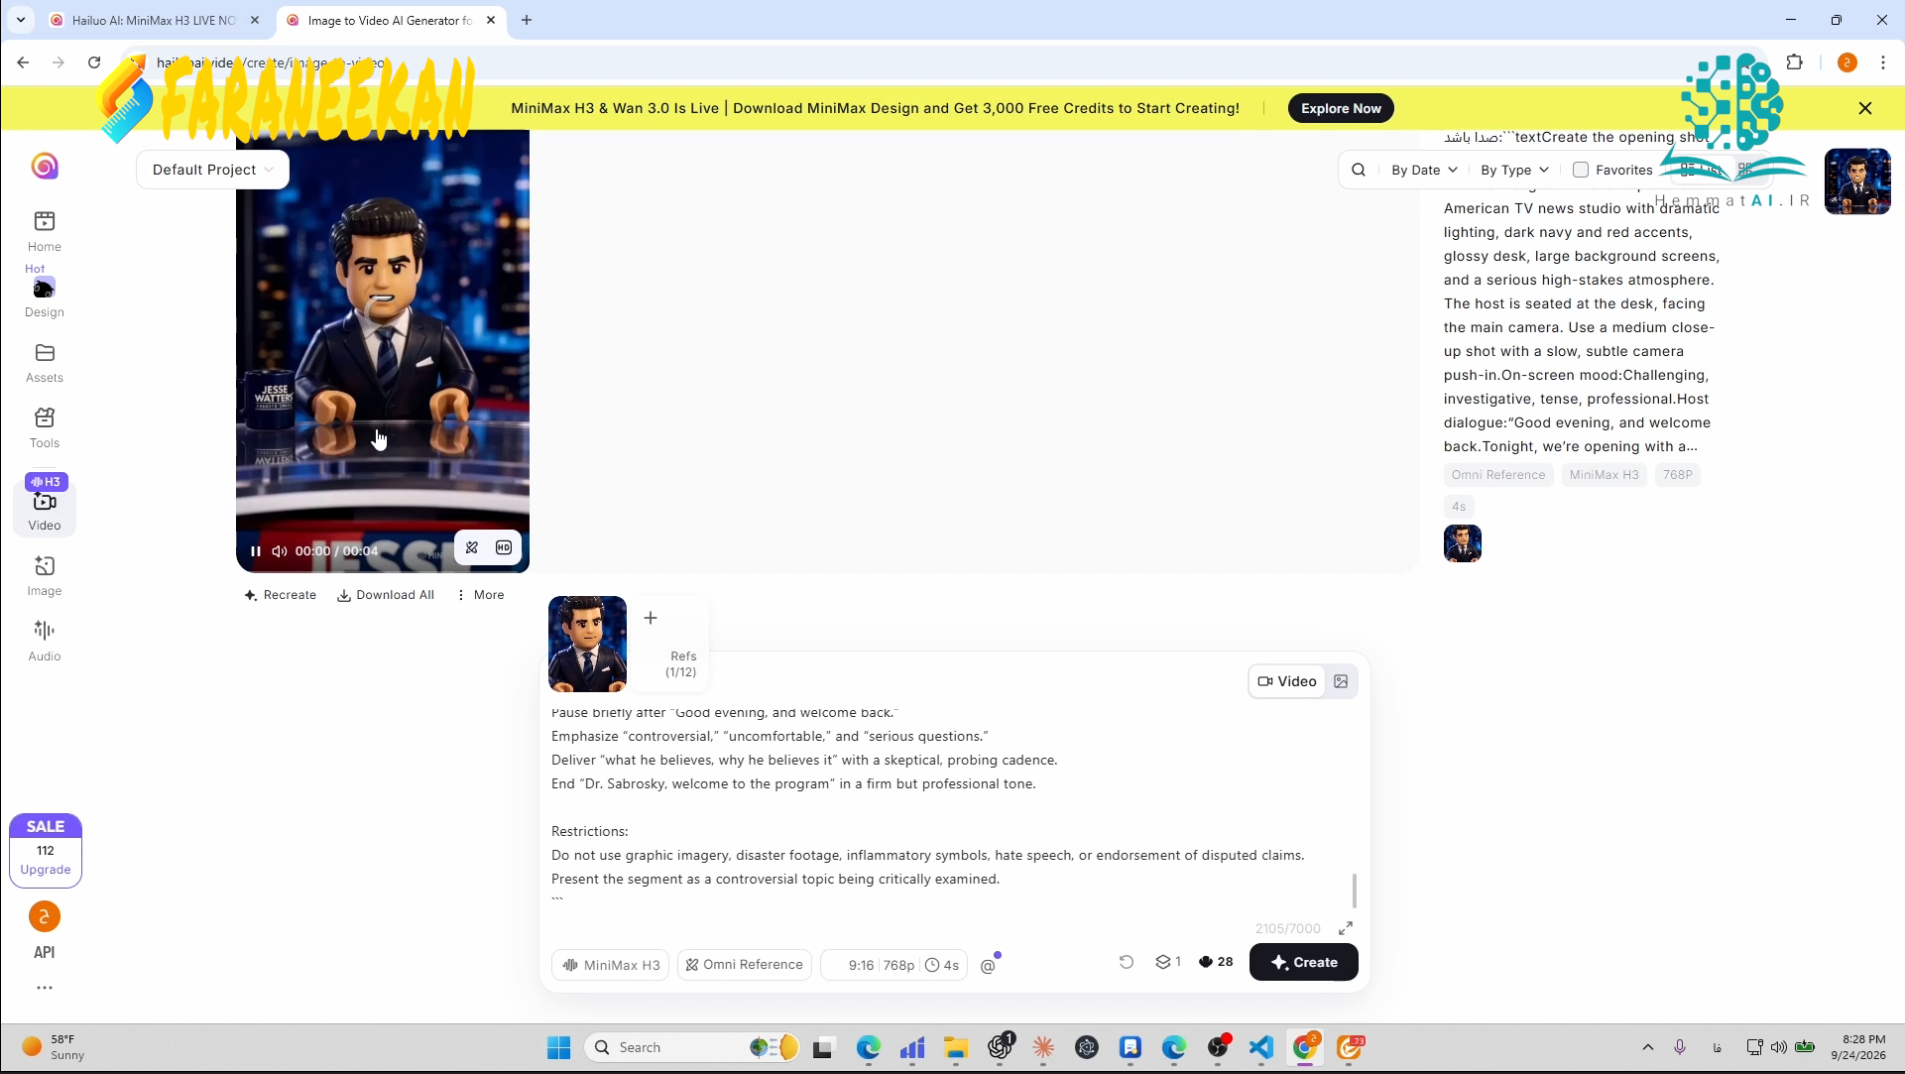Toggle the Video mode button
Viewport: 1905px width, 1074px height.
[1287, 682]
